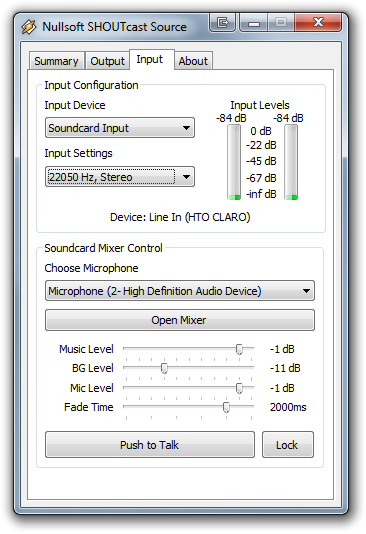Switch to the Output tab
Image resolution: width=366 pixels, height=534 pixels.
click(107, 61)
